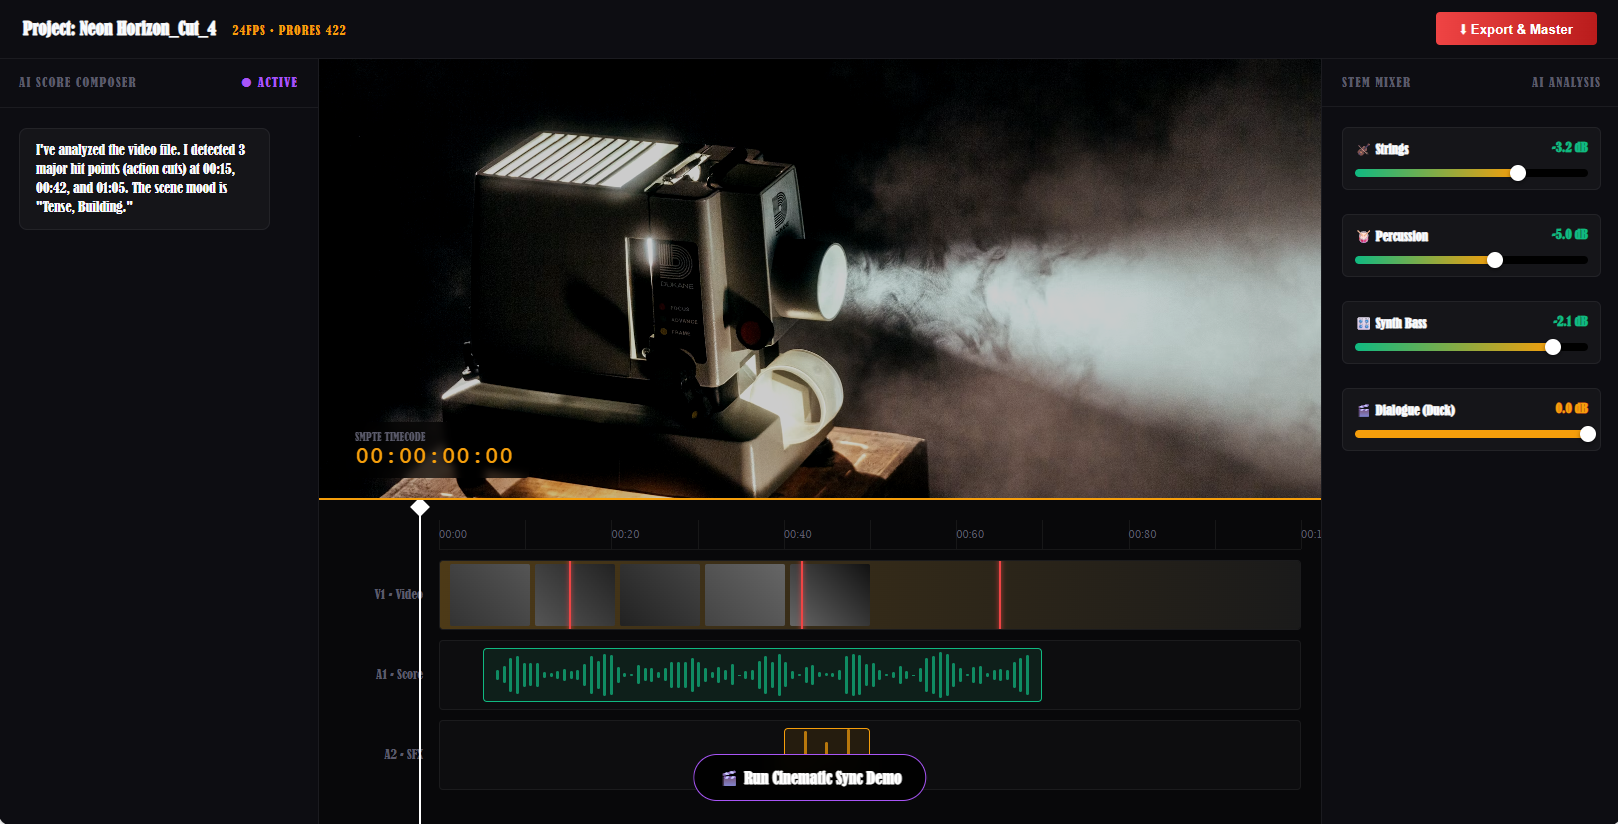Image resolution: width=1618 pixels, height=824 pixels.
Task: Click the Synth Bass icon
Action: pos(1363,323)
